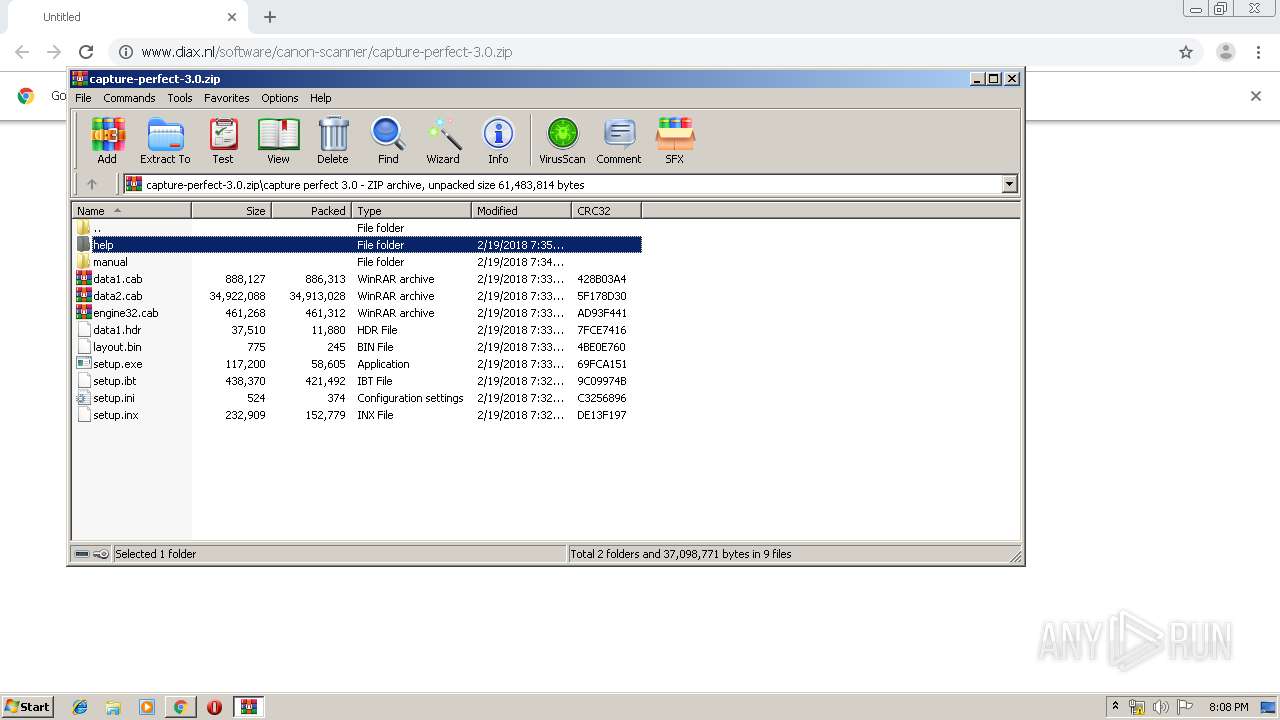
Task: Open the Options menu
Action: point(280,98)
